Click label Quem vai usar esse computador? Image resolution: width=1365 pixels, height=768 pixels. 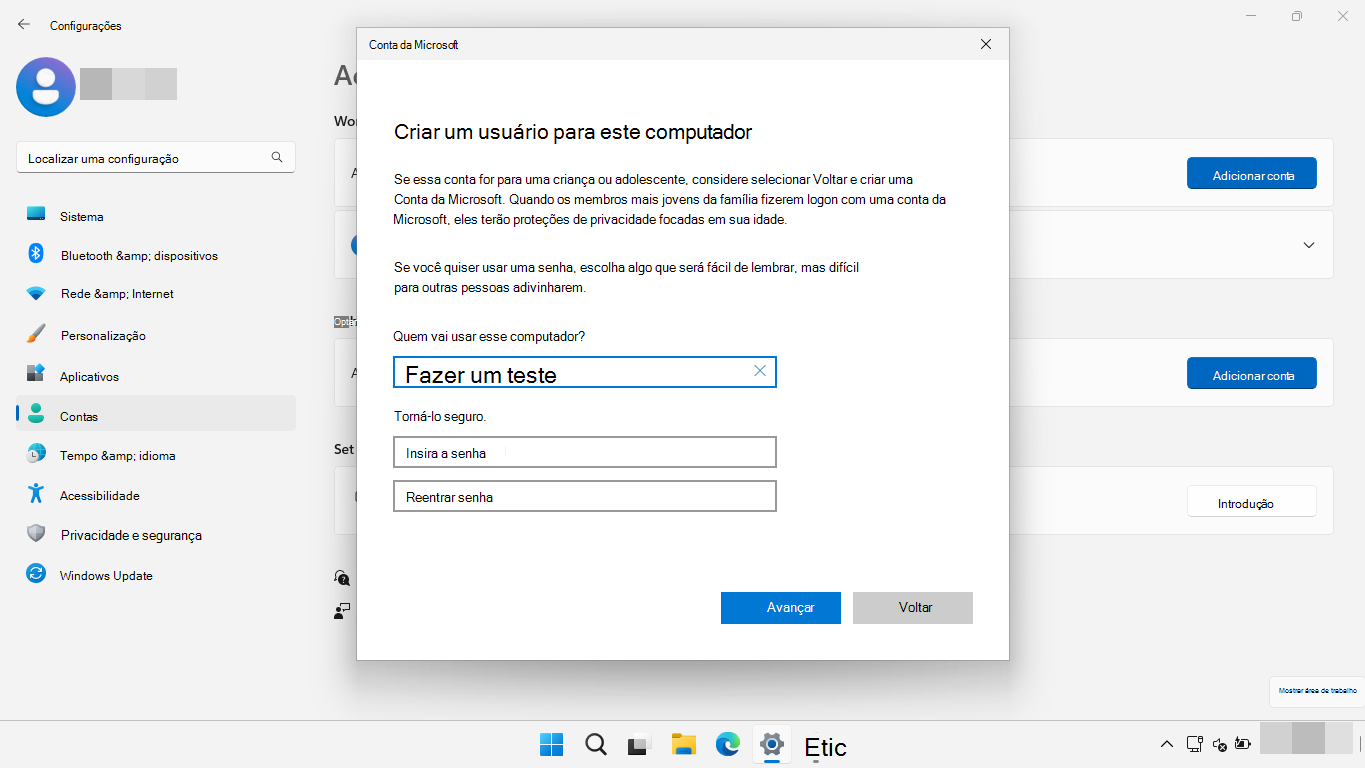click(x=490, y=336)
